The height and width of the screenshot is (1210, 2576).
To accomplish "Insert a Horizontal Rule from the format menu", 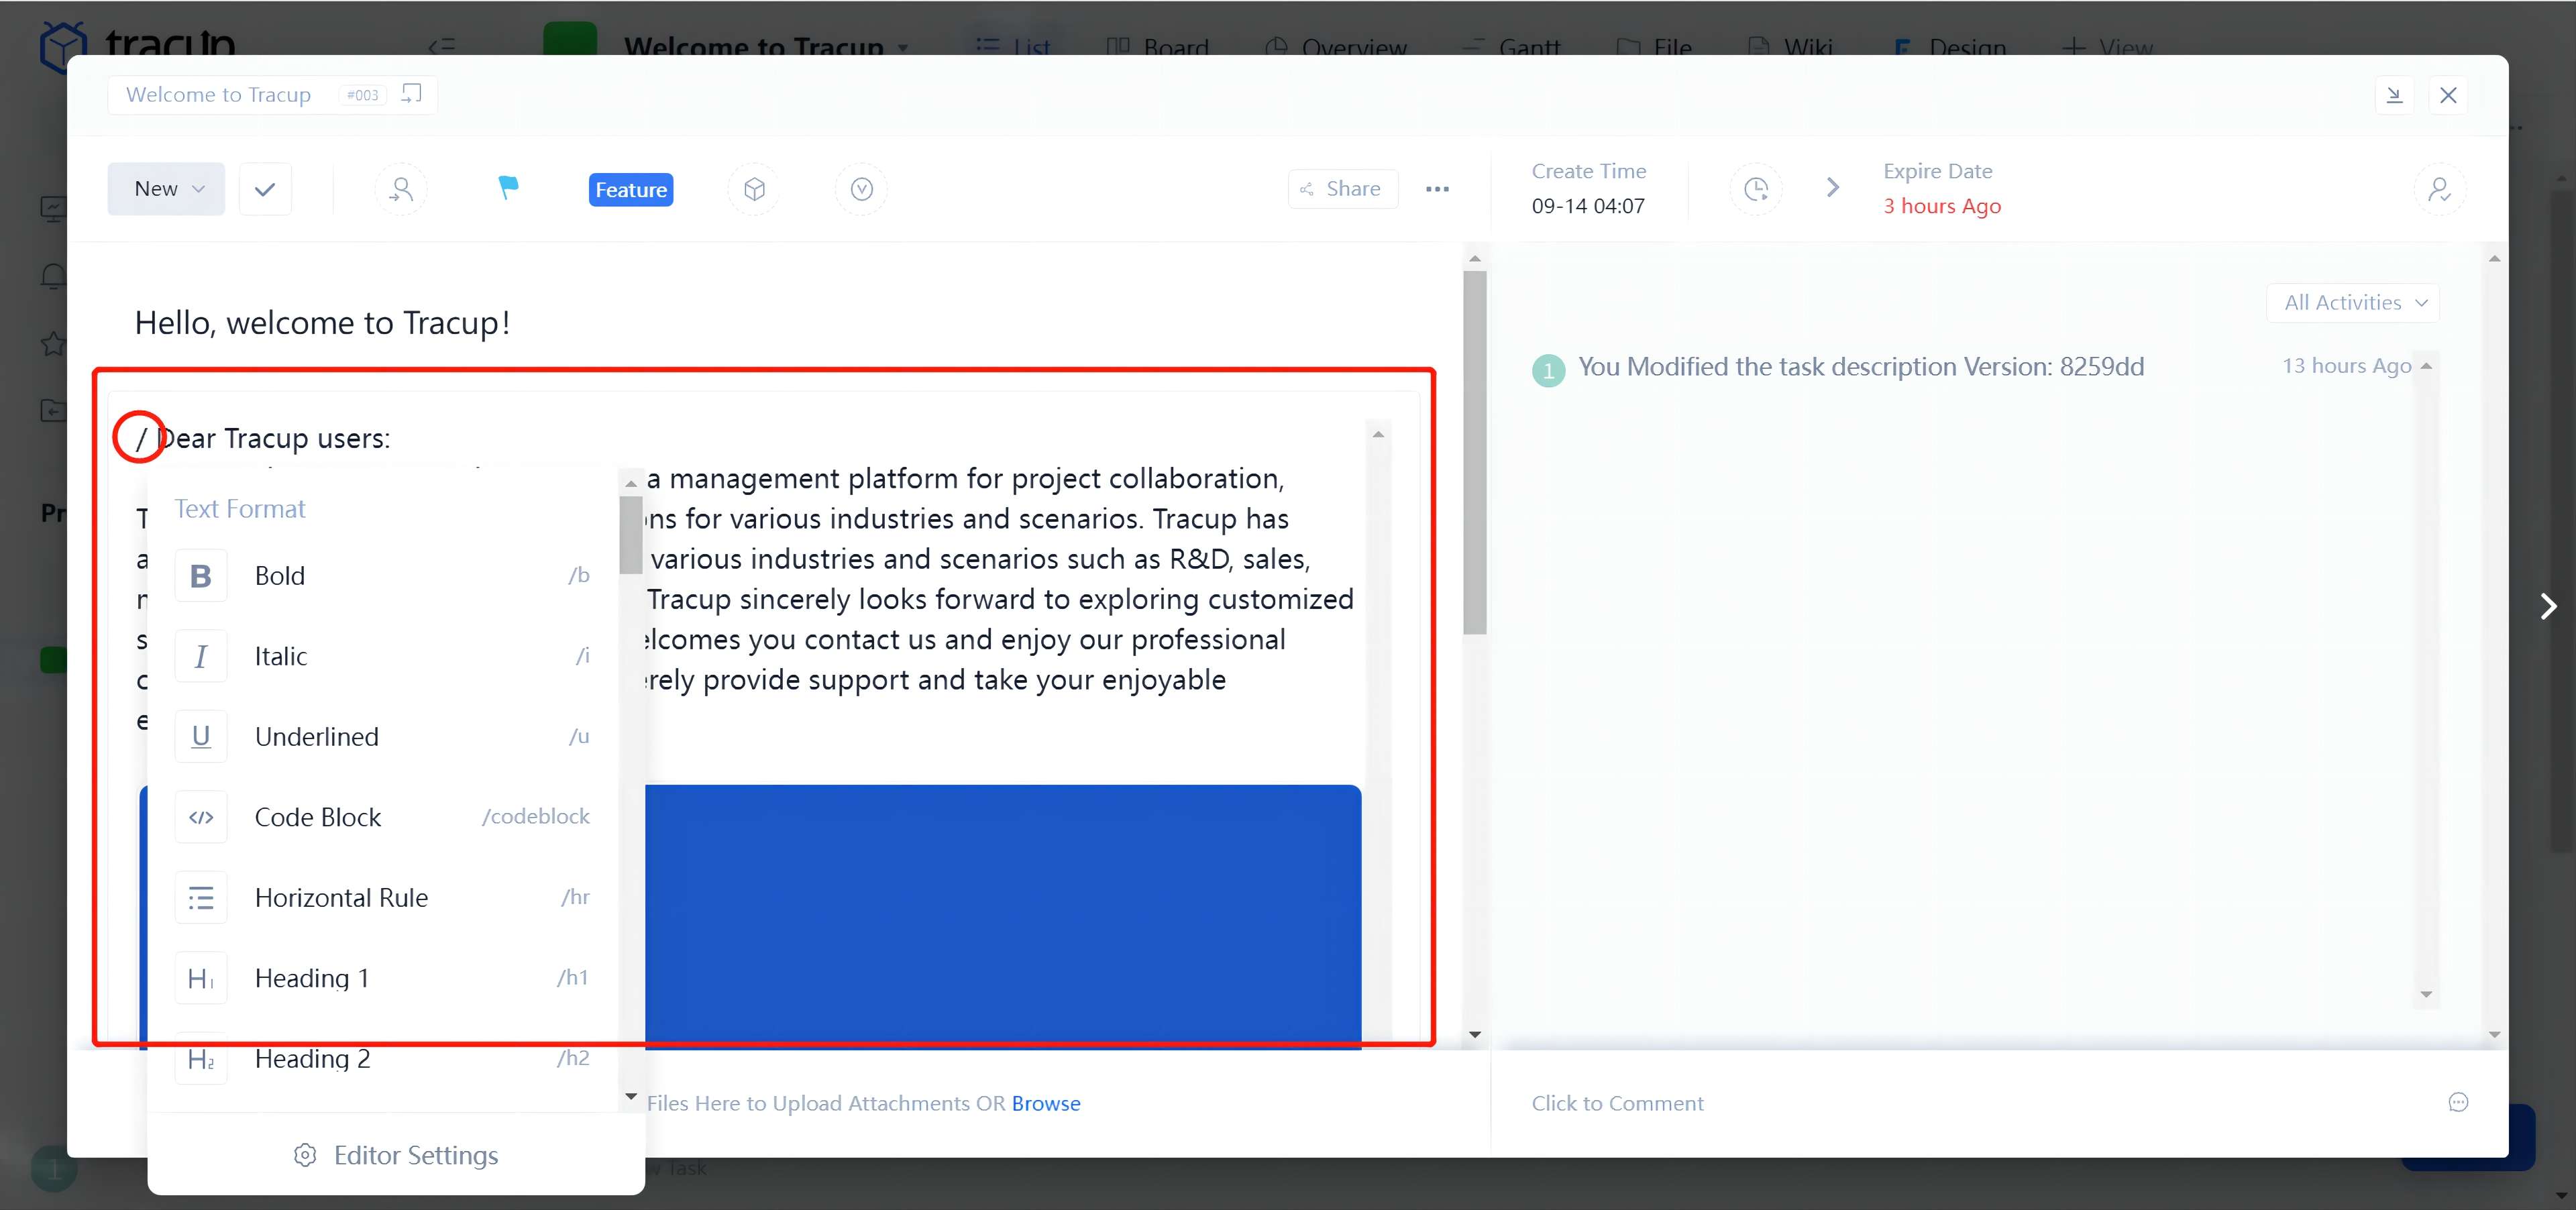I will coord(341,897).
